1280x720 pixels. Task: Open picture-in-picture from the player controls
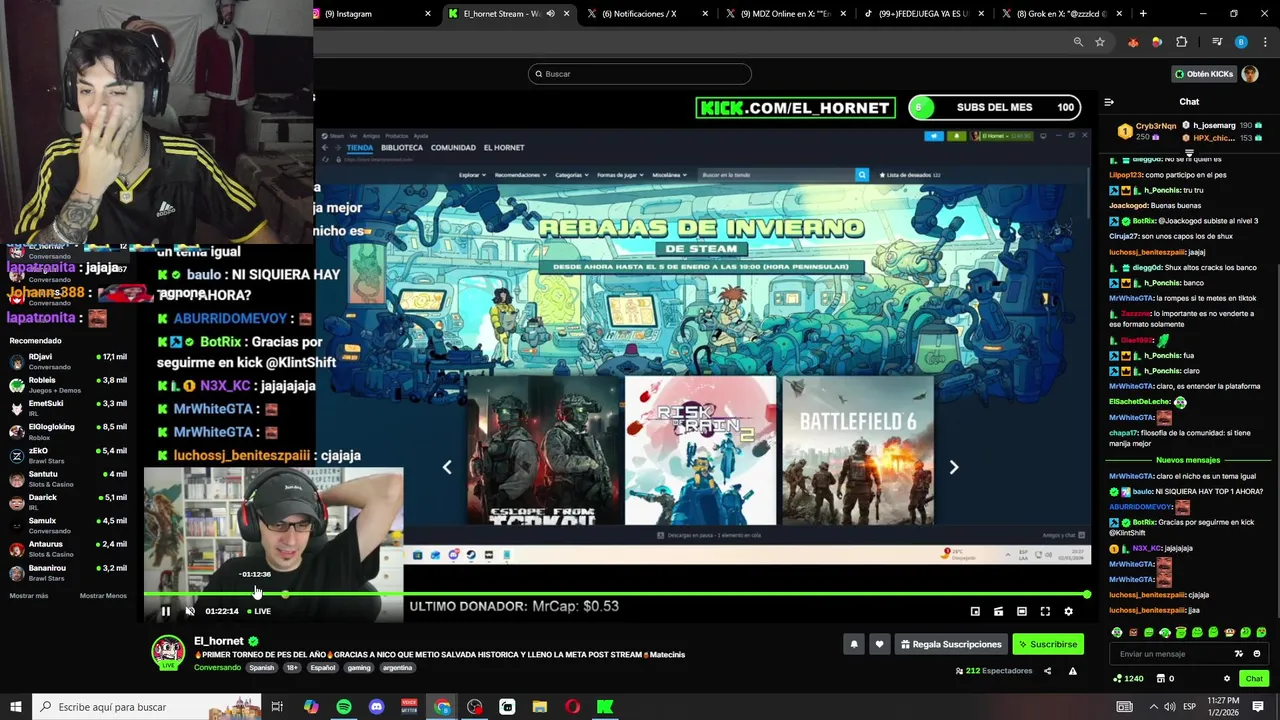tap(975, 611)
